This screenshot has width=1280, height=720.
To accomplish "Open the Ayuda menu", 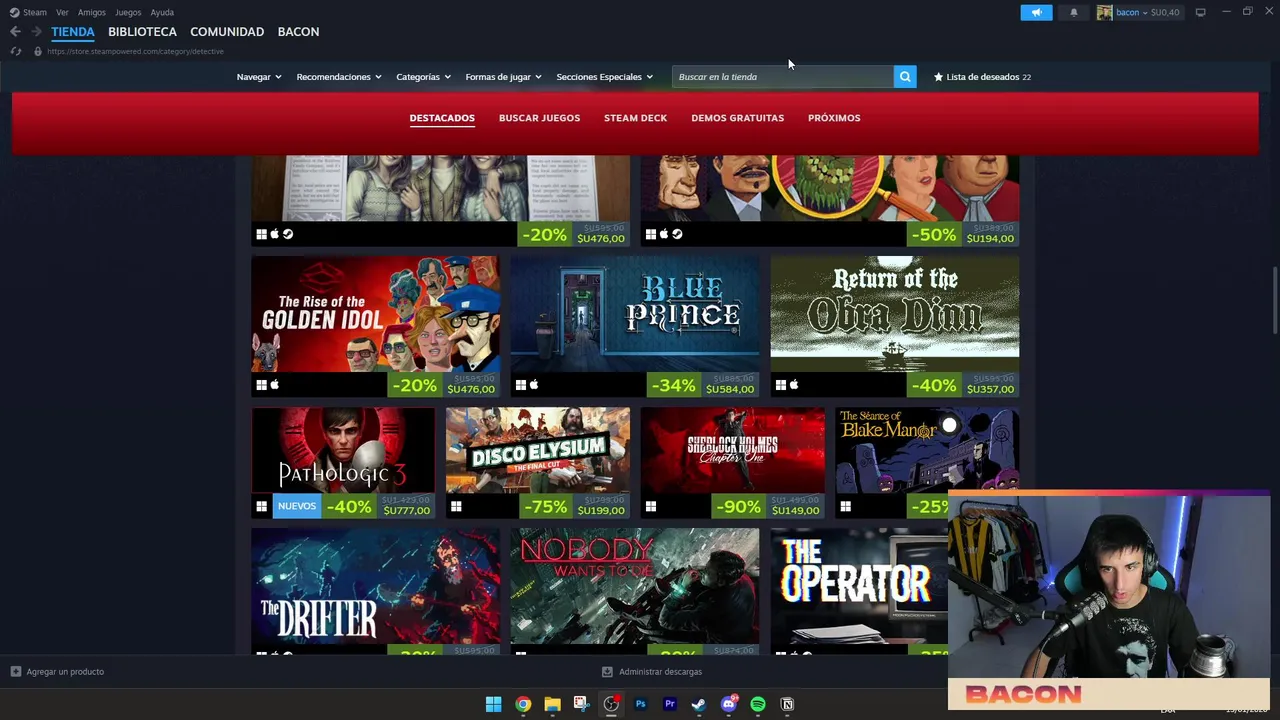I will [162, 12].
